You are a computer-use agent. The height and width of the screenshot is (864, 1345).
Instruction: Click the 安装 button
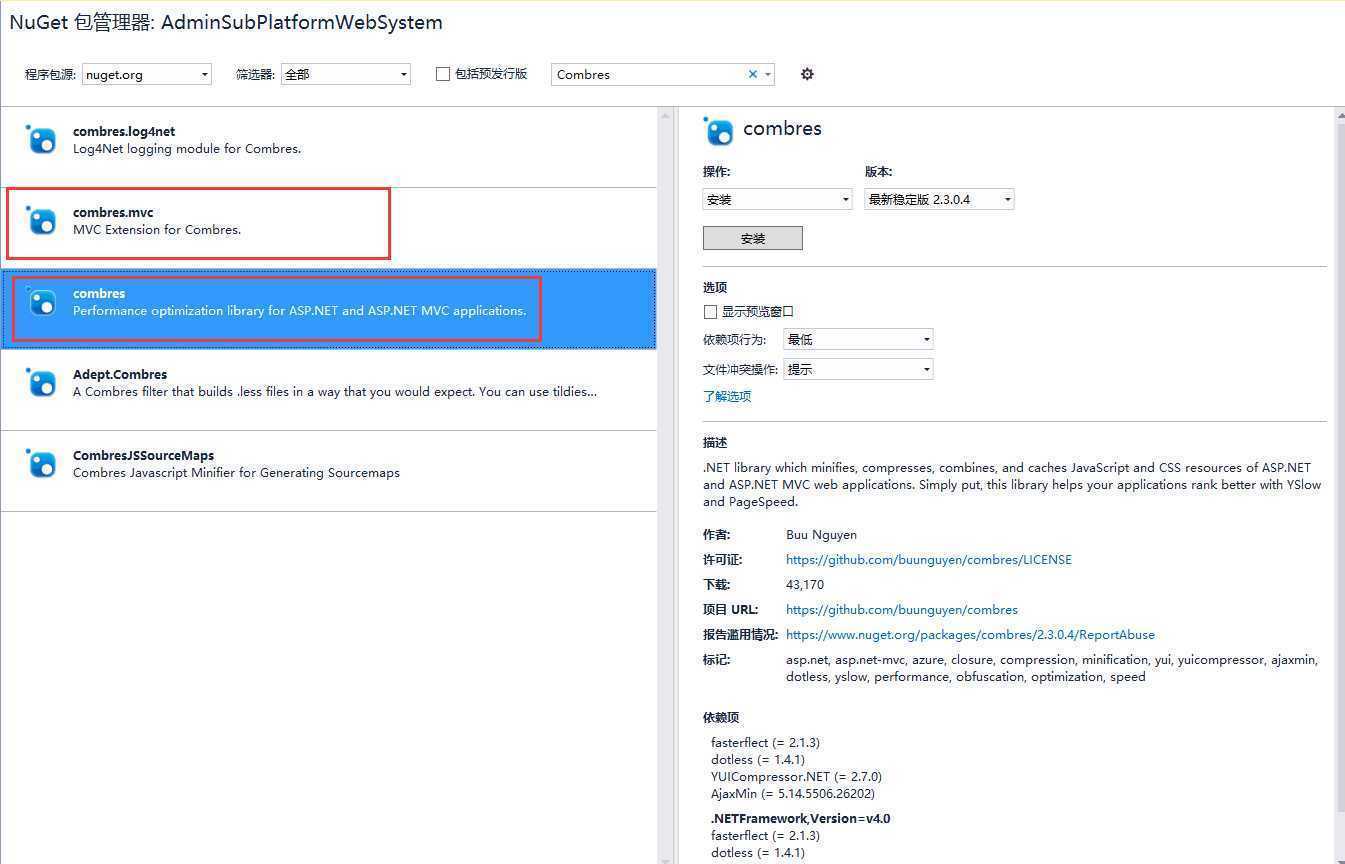pyautogui.click(x=753, y=238)
